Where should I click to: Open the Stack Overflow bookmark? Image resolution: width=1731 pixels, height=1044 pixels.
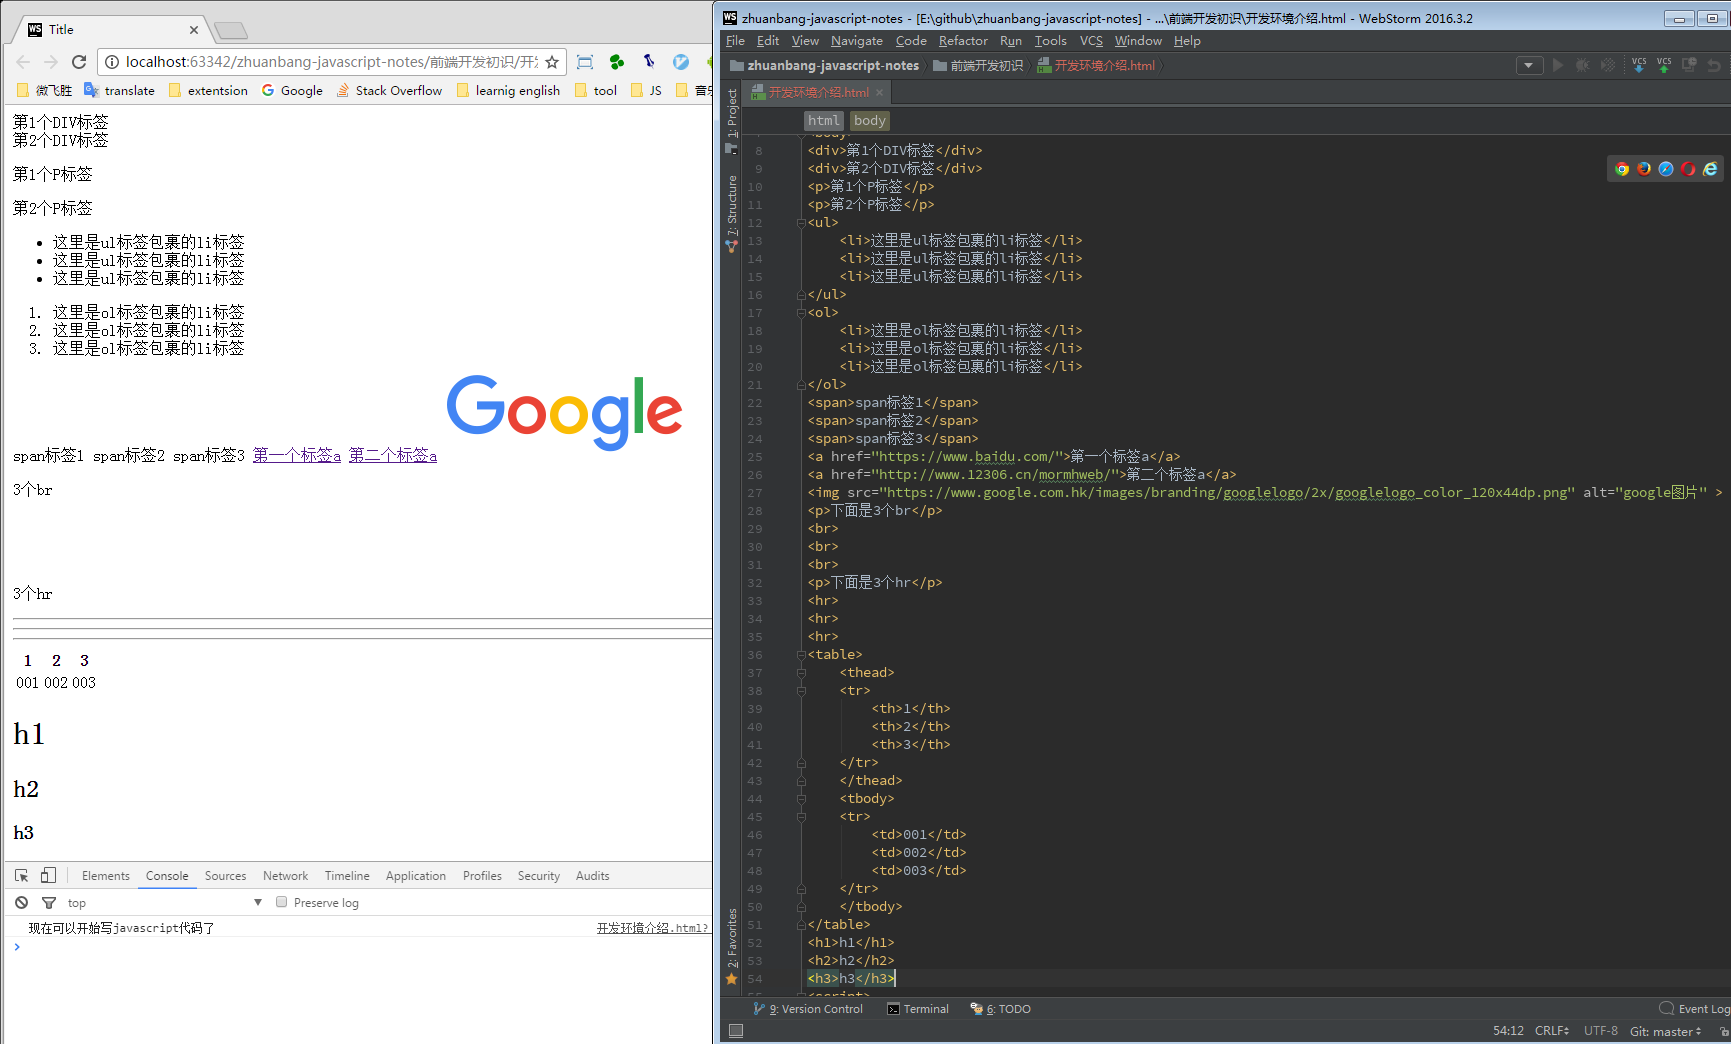389,91
